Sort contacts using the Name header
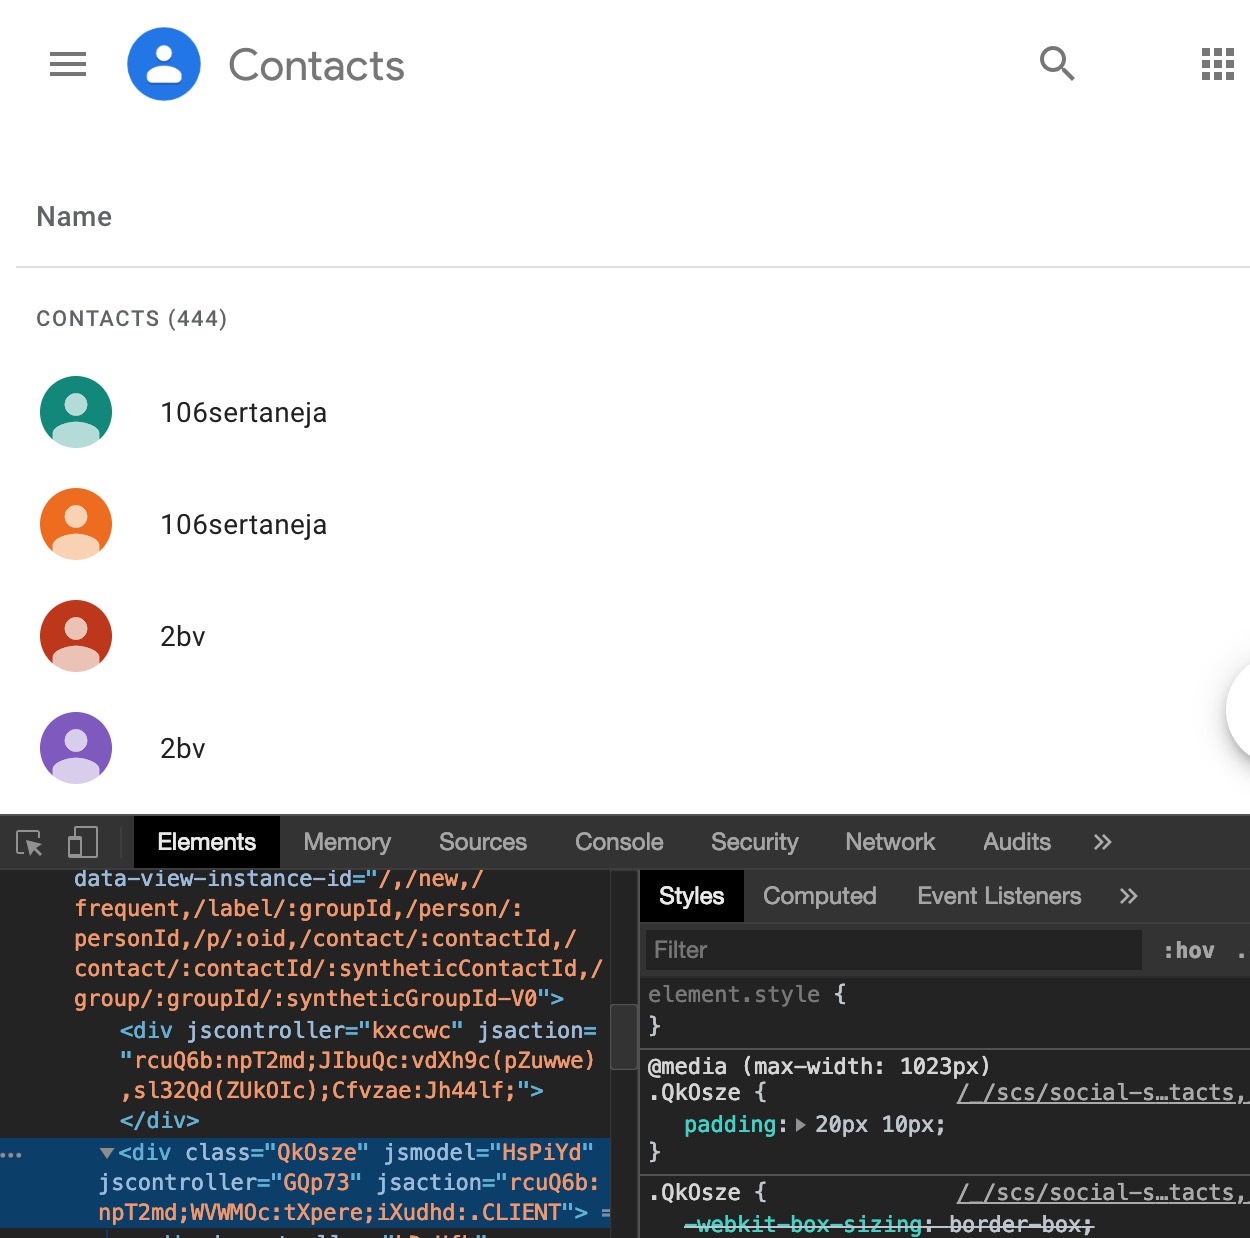The width and height of the screenshot is (1250, 1238). point(74,216)
